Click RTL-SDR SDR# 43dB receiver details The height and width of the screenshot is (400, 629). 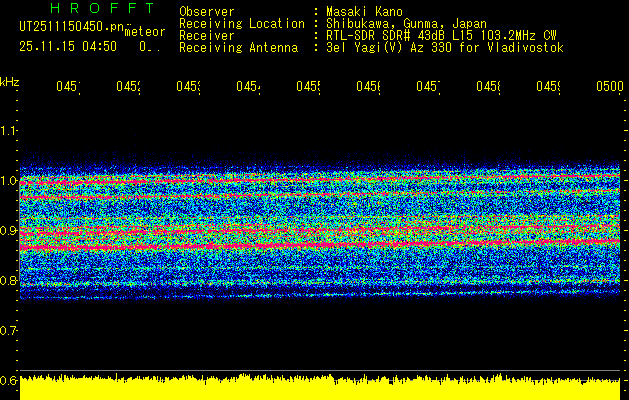click(441, 36)
